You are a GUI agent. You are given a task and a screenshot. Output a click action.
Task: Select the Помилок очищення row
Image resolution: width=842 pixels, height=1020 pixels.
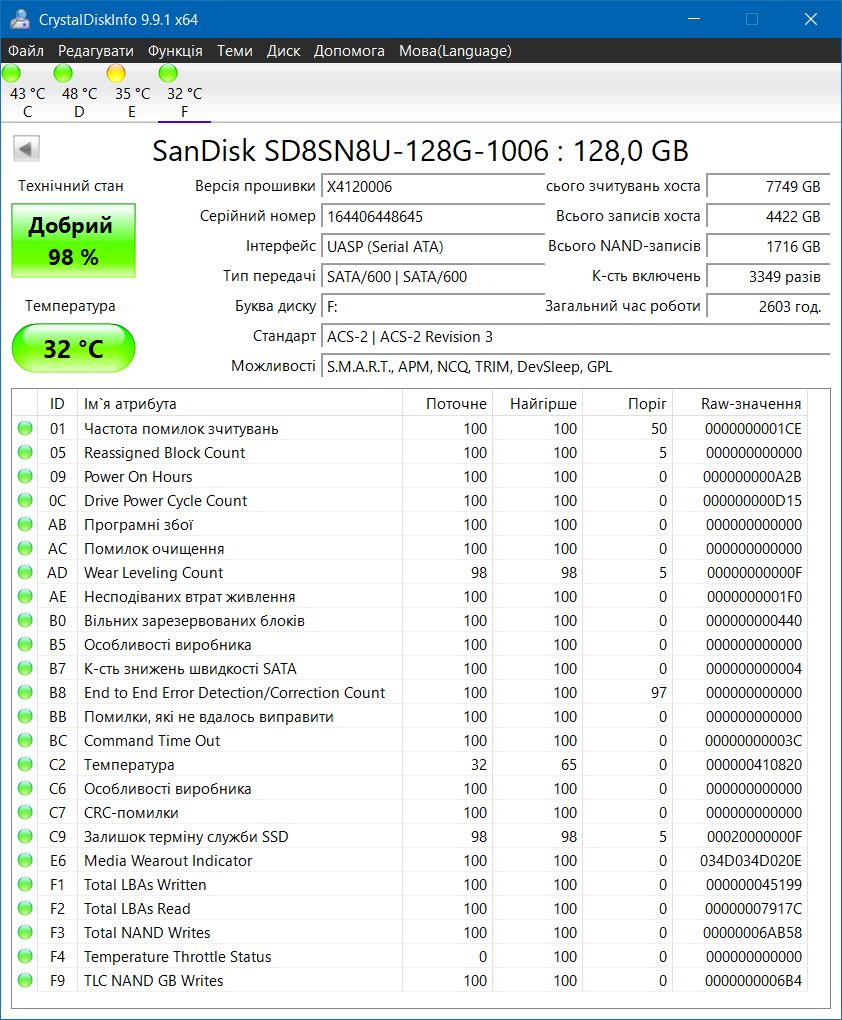pos(410,548)
